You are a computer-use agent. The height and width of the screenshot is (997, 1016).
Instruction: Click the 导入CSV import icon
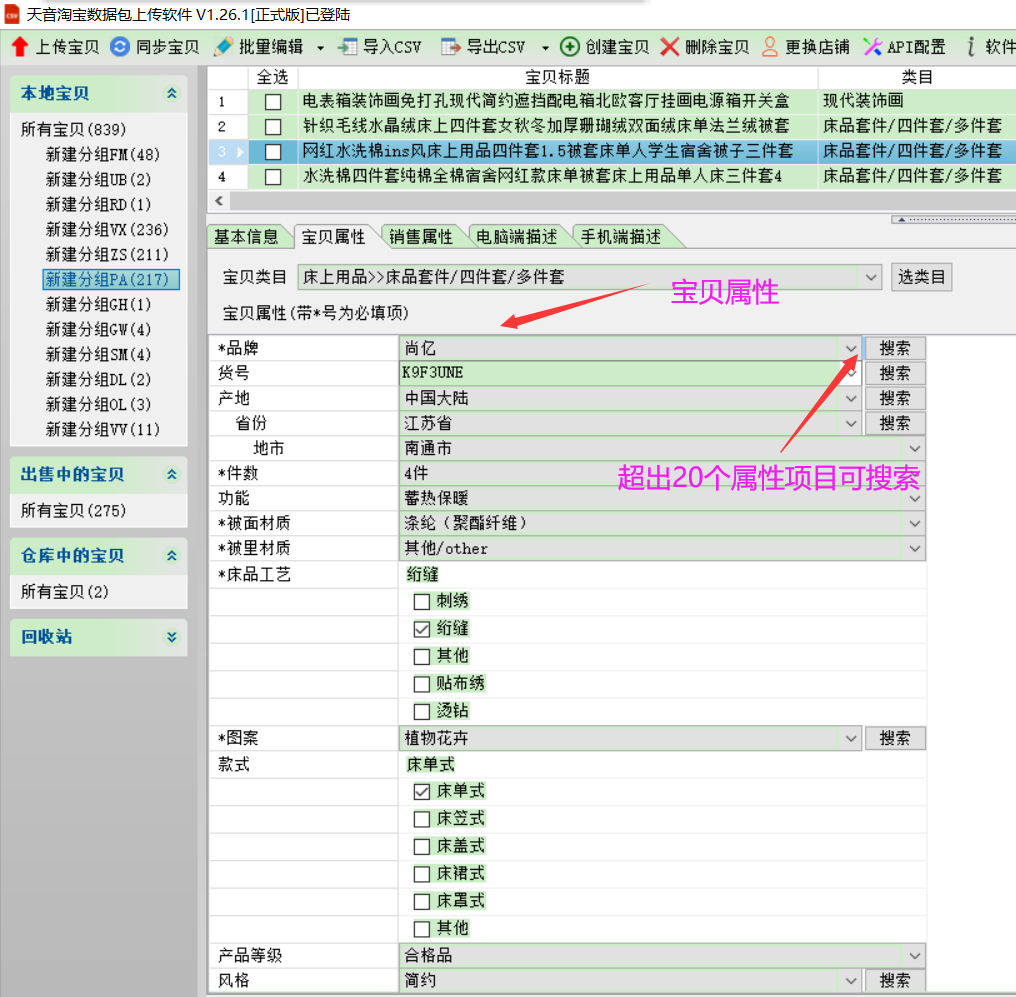click(x=347, y=47)
